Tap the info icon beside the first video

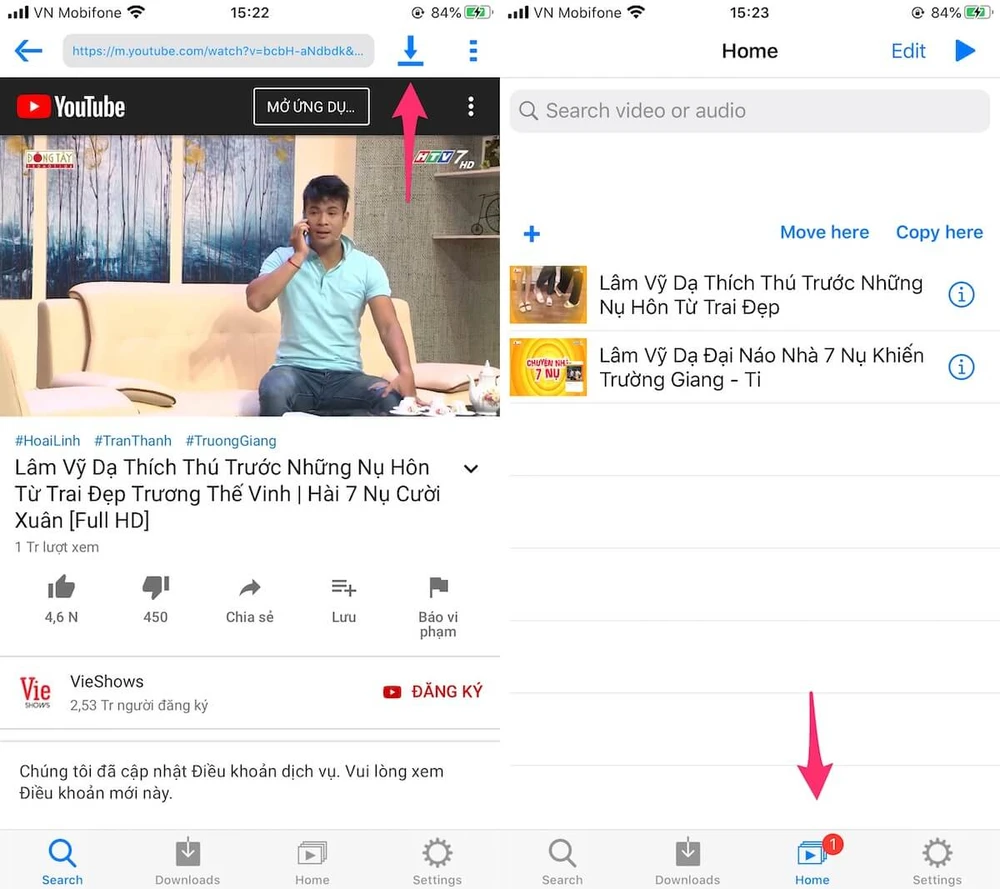click(x=961, y=295)
